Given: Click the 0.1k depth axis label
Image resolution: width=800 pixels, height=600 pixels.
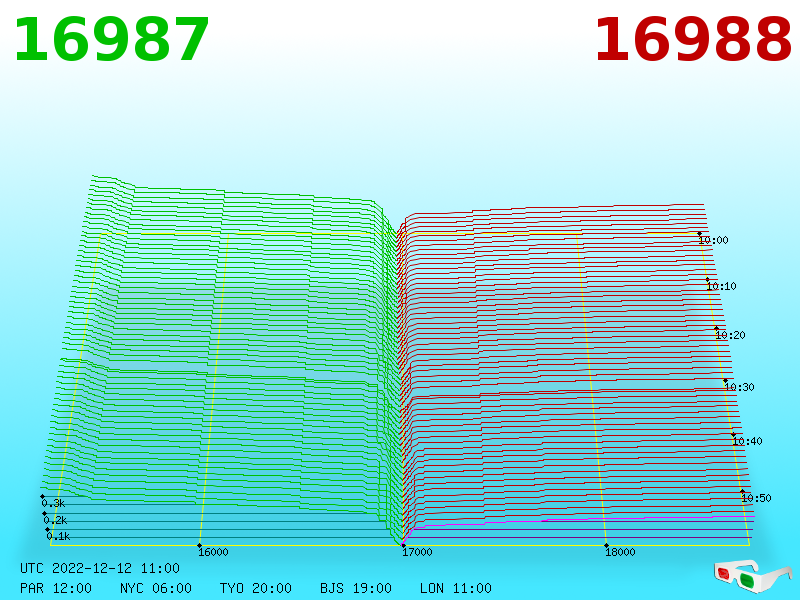Looking at the screenshot, I should [58, 536].
